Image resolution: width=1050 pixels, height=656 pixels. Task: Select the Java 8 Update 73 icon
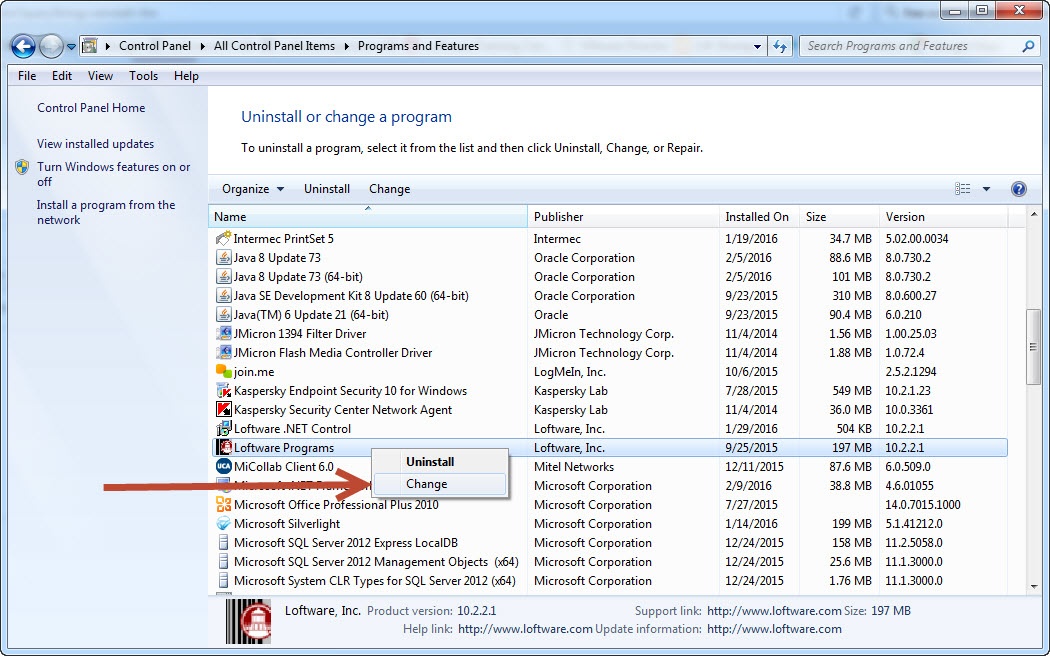[x=224, y=258]
